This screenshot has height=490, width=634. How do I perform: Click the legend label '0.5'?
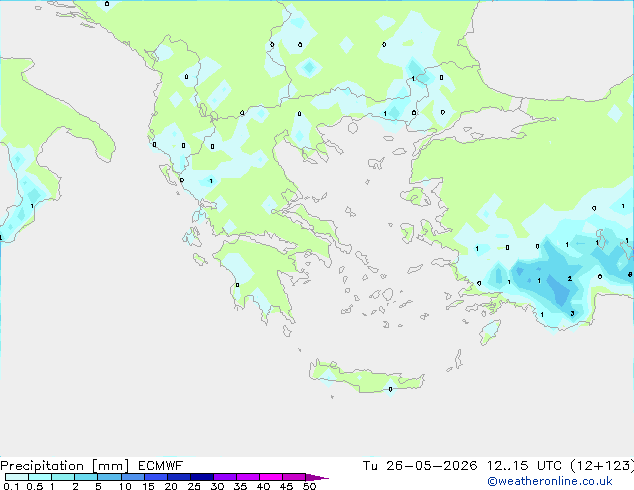[35, 486]
